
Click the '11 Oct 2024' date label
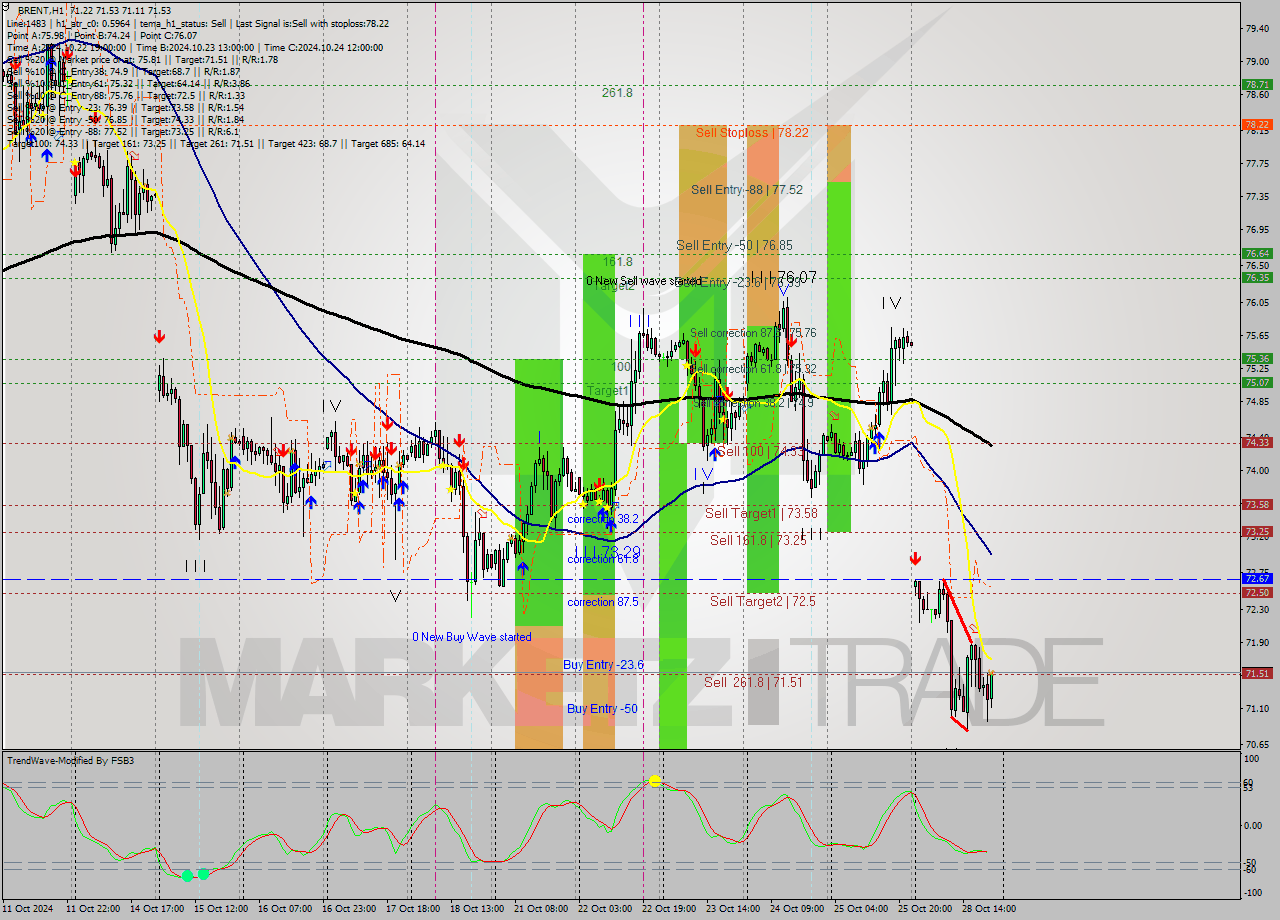pyautogui.click(x=26, y=908)
